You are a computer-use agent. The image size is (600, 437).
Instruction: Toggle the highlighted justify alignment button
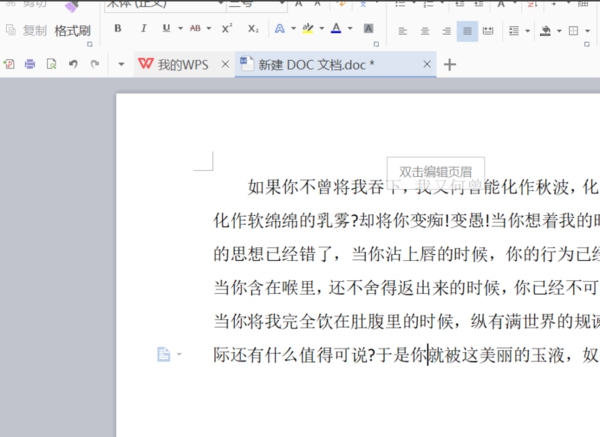click(x=467, y=31)
